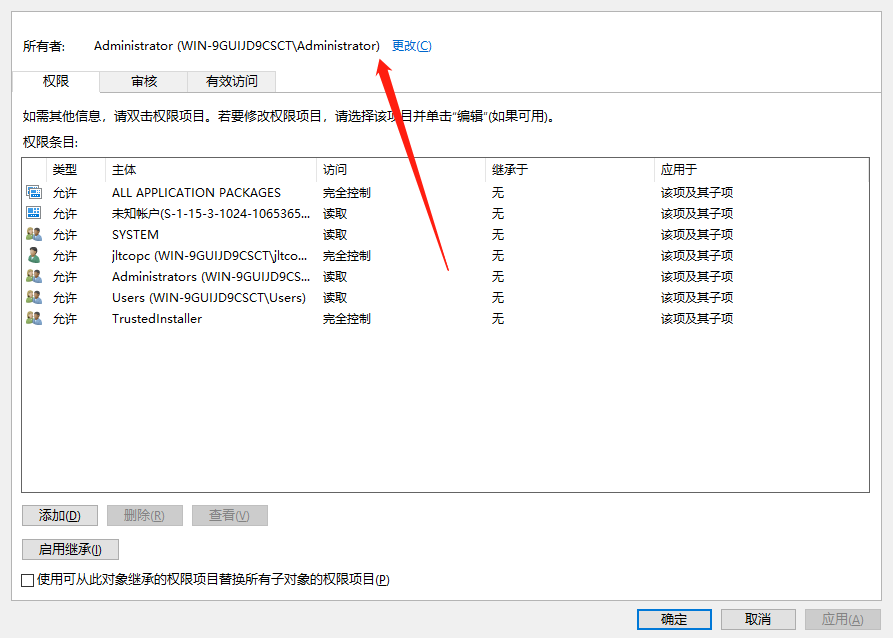Viewport: 893px width, 638px height.
Task: Click the 访问 column header
Action: pyautogui.click(x=400, y=170)
